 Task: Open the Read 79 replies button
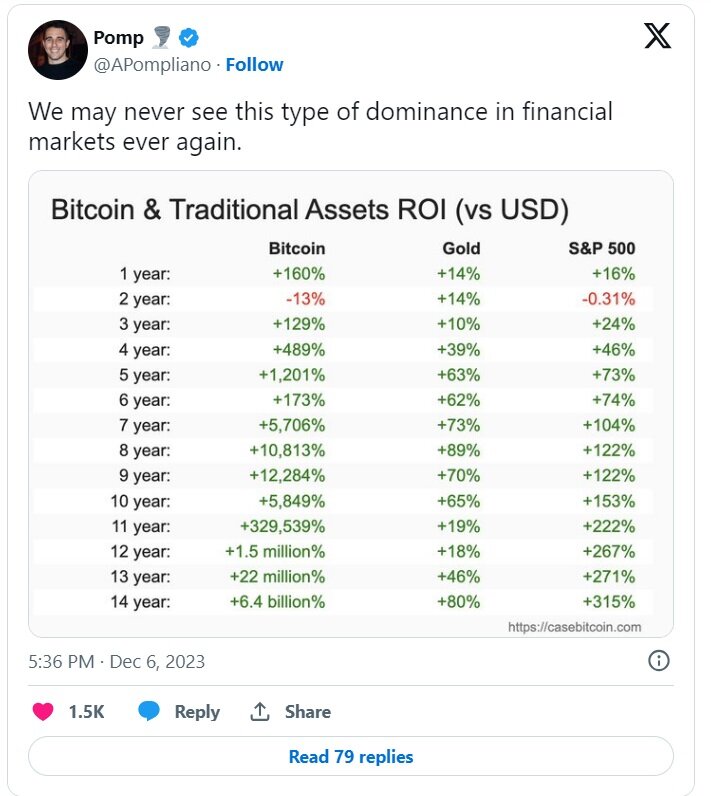351,756
